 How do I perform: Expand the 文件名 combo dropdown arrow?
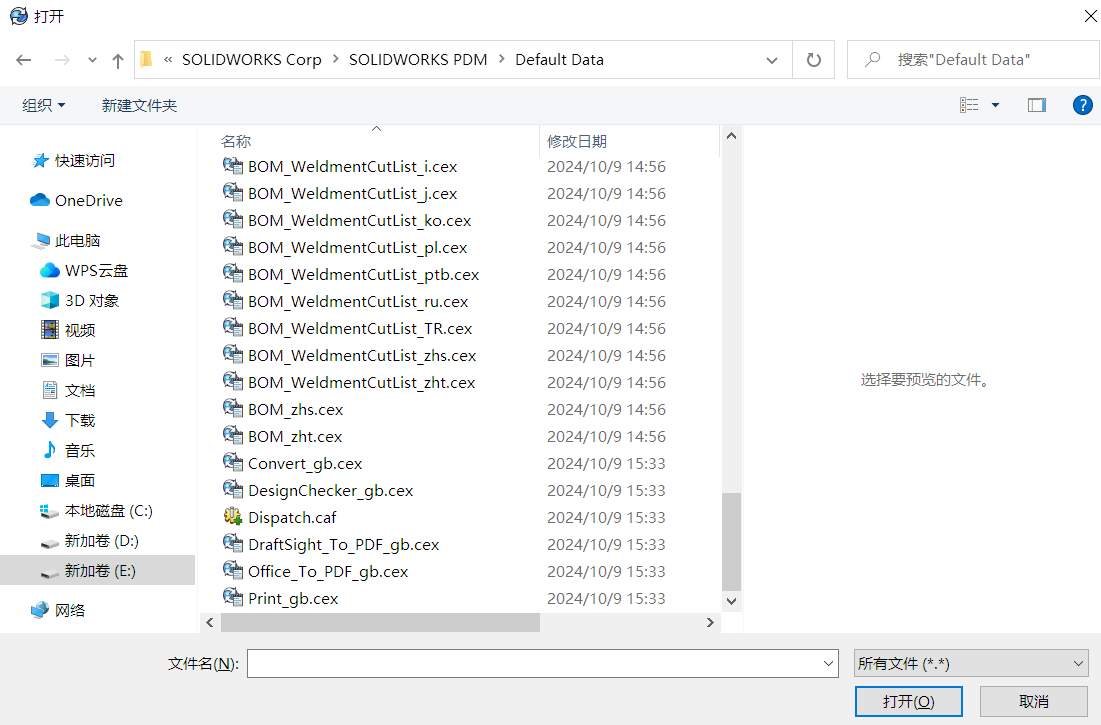[x=829, y=663]
